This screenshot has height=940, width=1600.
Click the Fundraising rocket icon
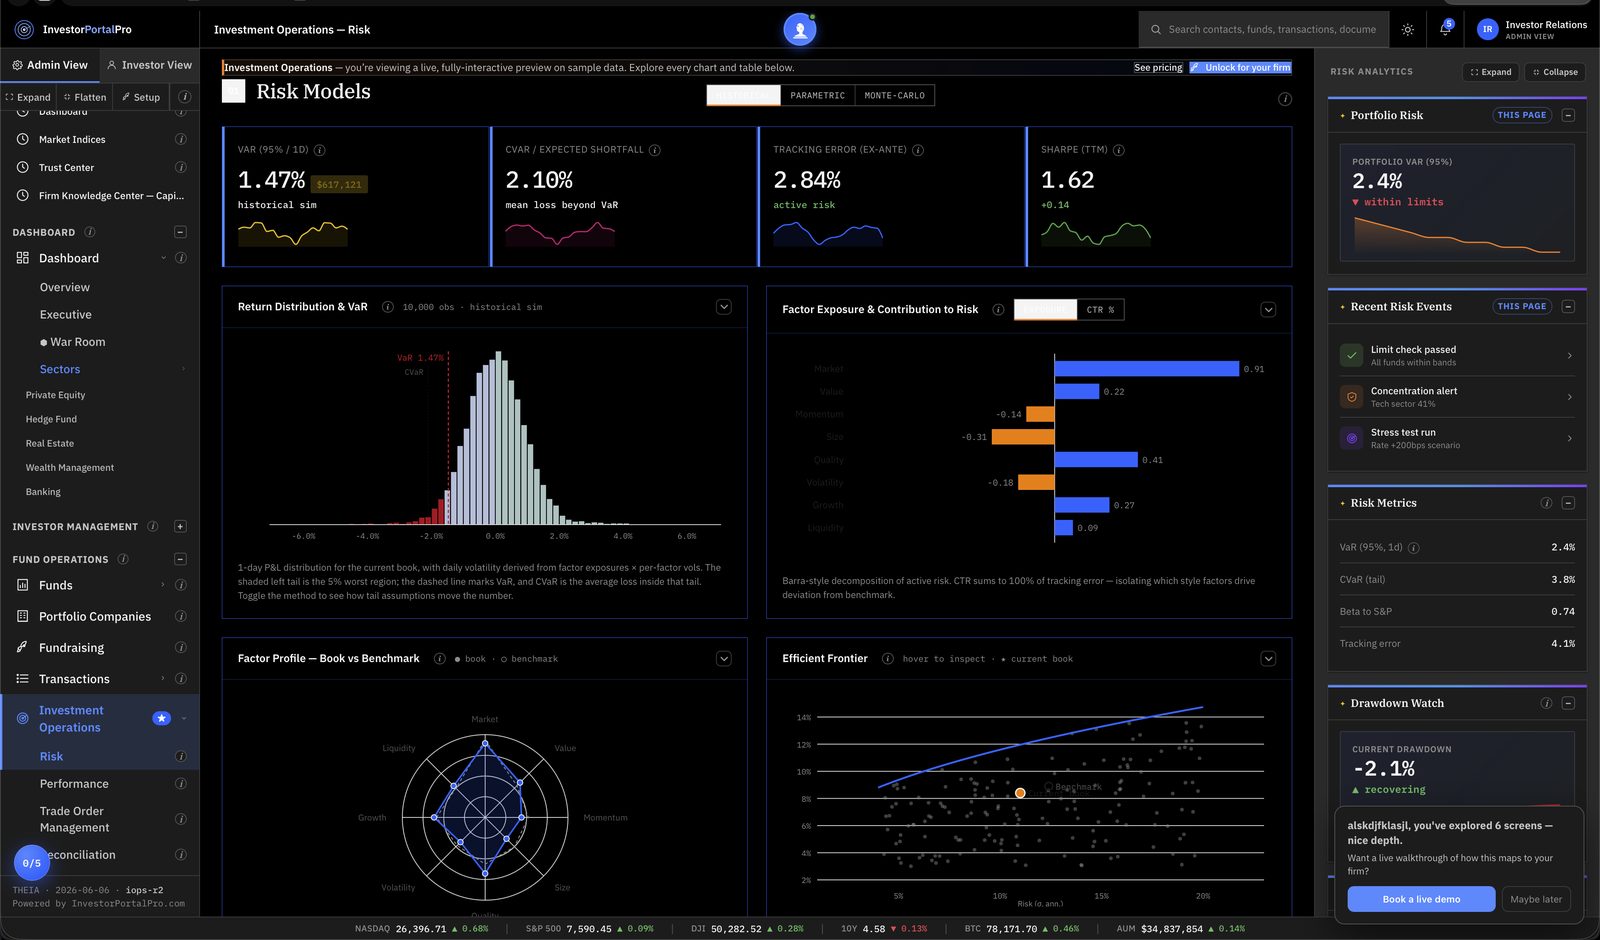(x=22, y=647)
